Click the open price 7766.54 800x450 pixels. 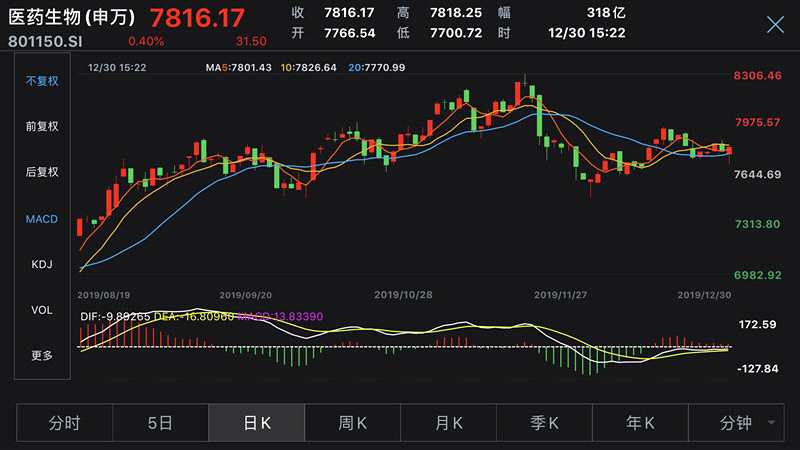[350, 33]
